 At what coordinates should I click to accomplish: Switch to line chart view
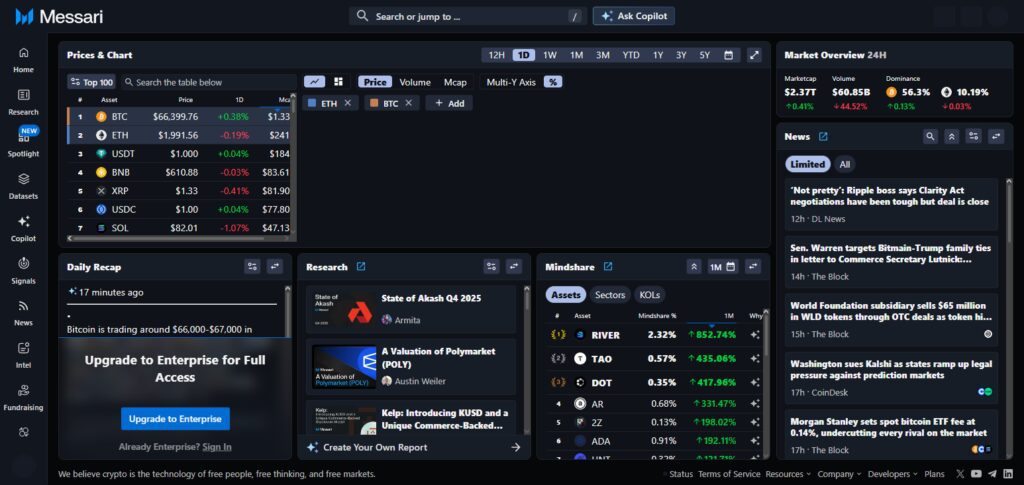(x=315, y=82)
